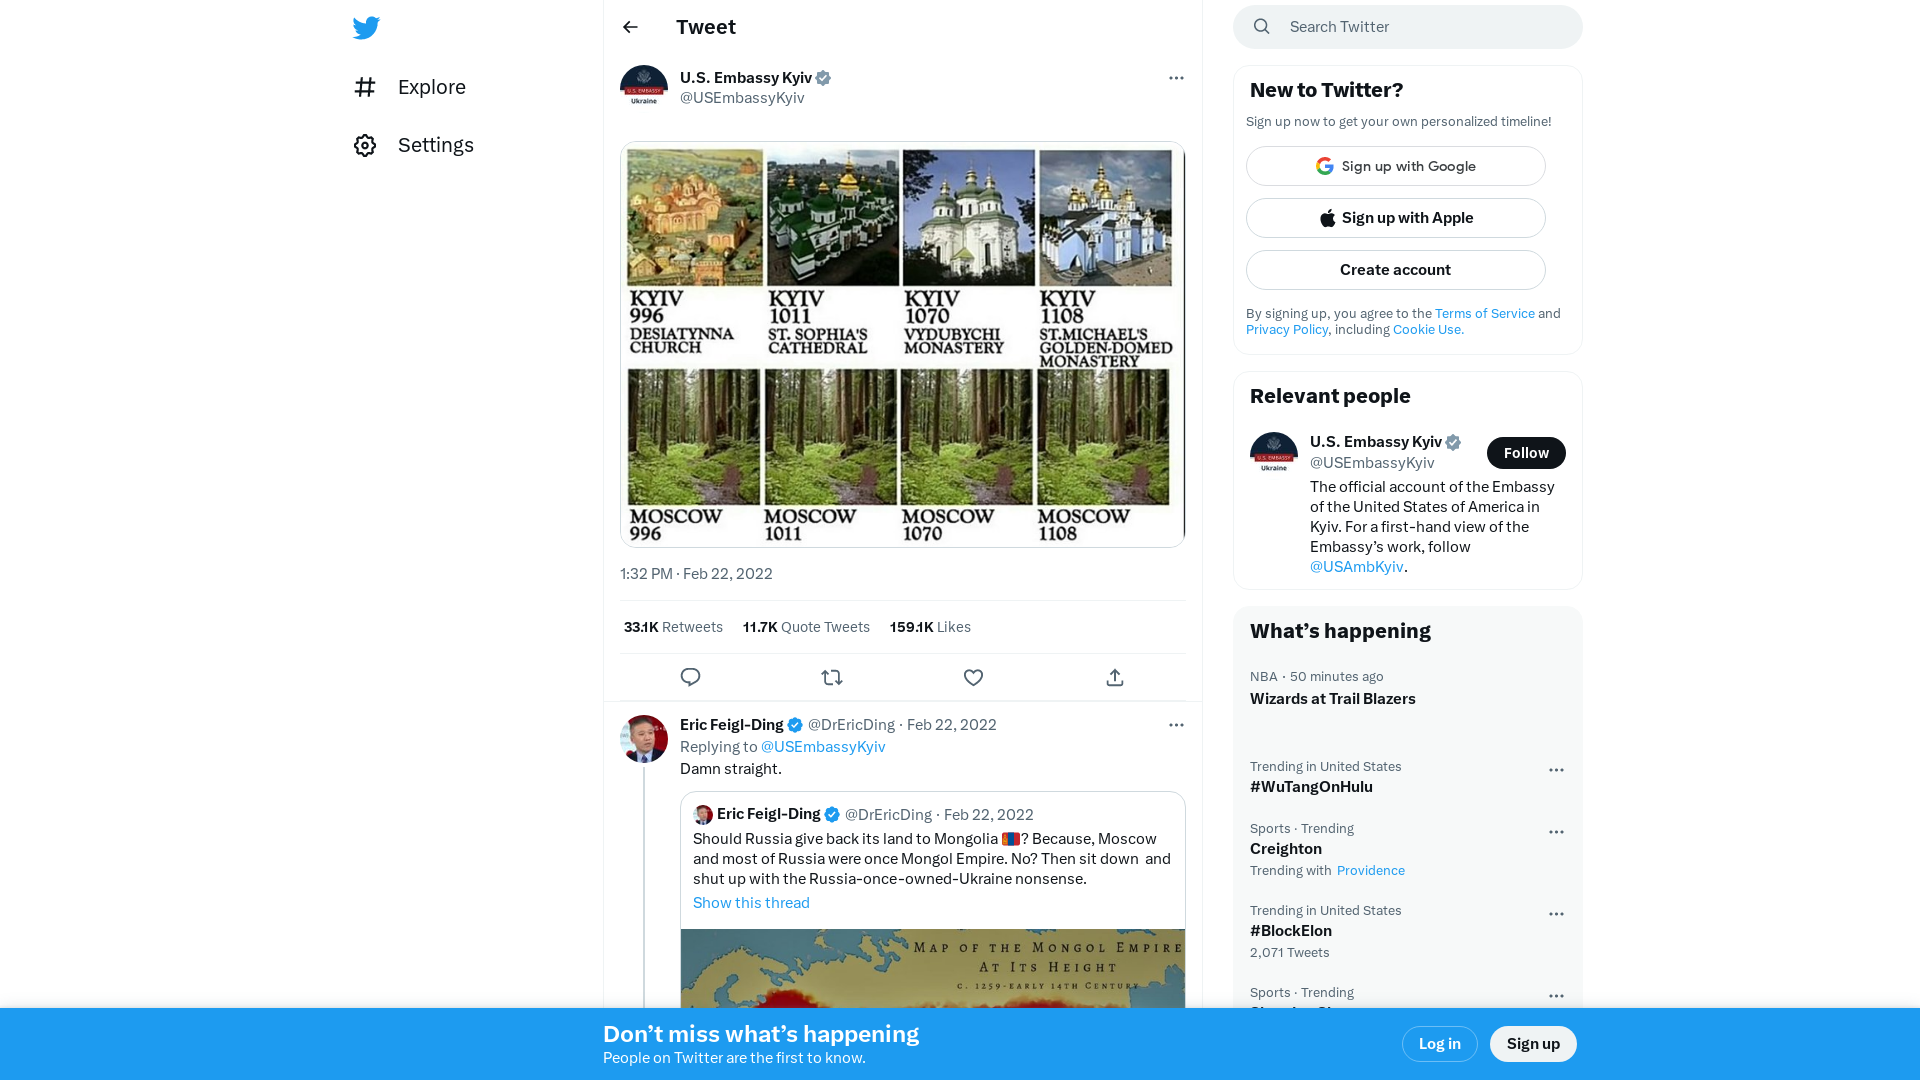Image resolution: width=1920 pixels, height=1080 pixels.
Task: Open Eric Feigl-Ding reply avatar
Action: [644, 739]
